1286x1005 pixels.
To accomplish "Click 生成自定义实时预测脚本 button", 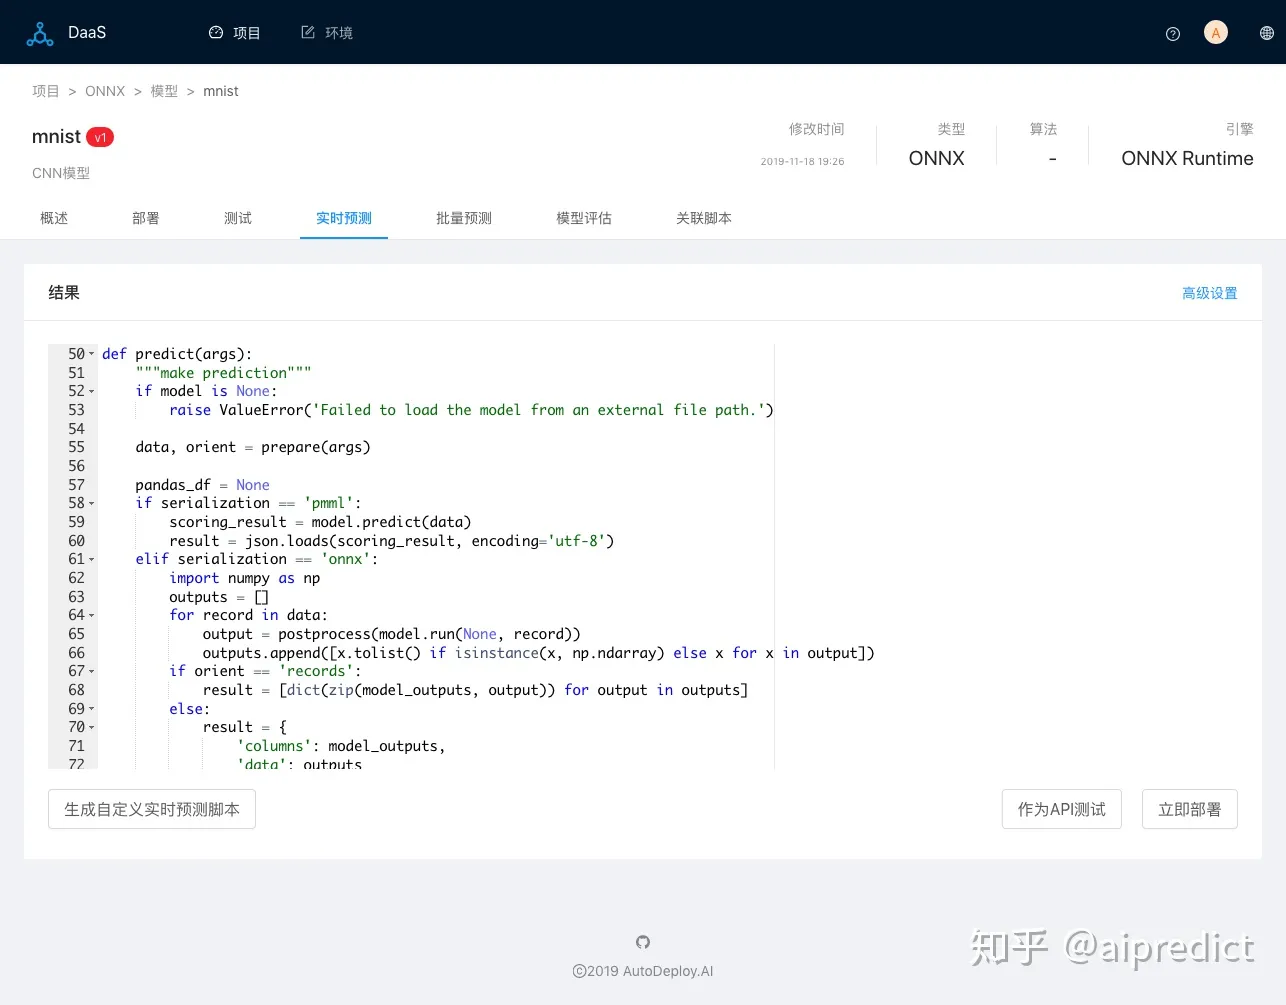I will [152, 809].
